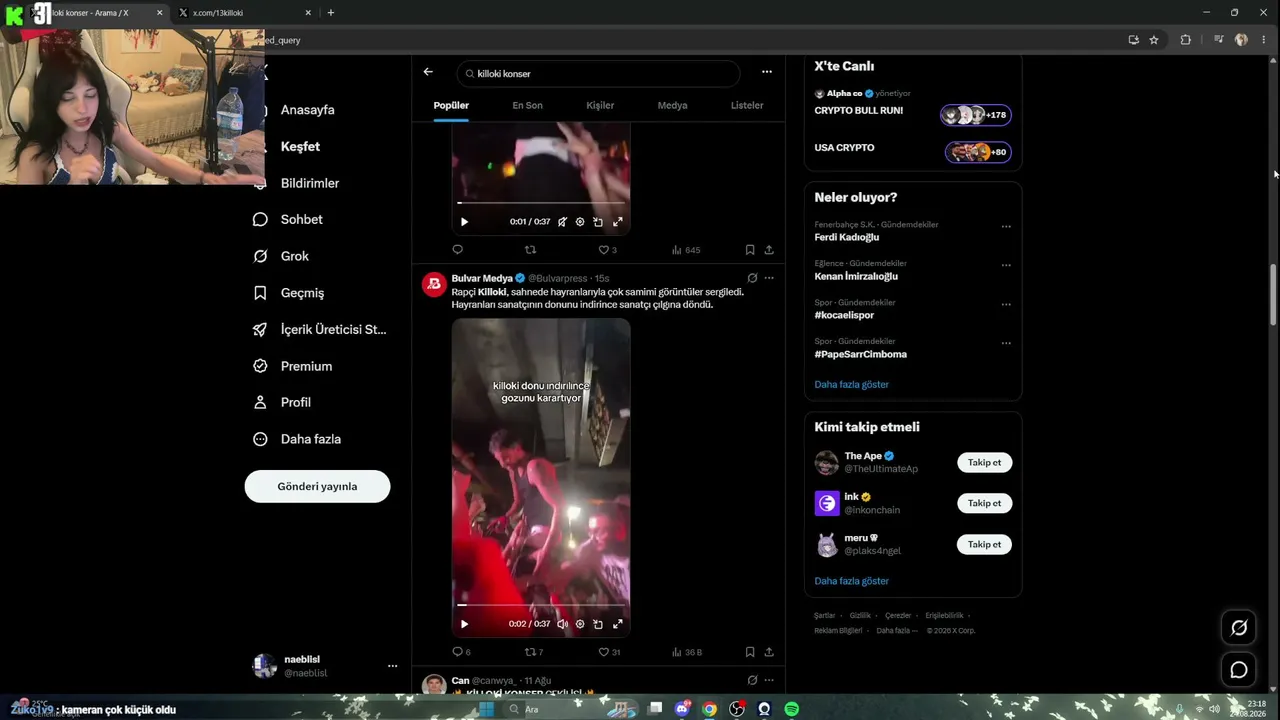Open Bildirimler in the sidebar
Screen dimensions: 1280x720
[x=309, y=183]
